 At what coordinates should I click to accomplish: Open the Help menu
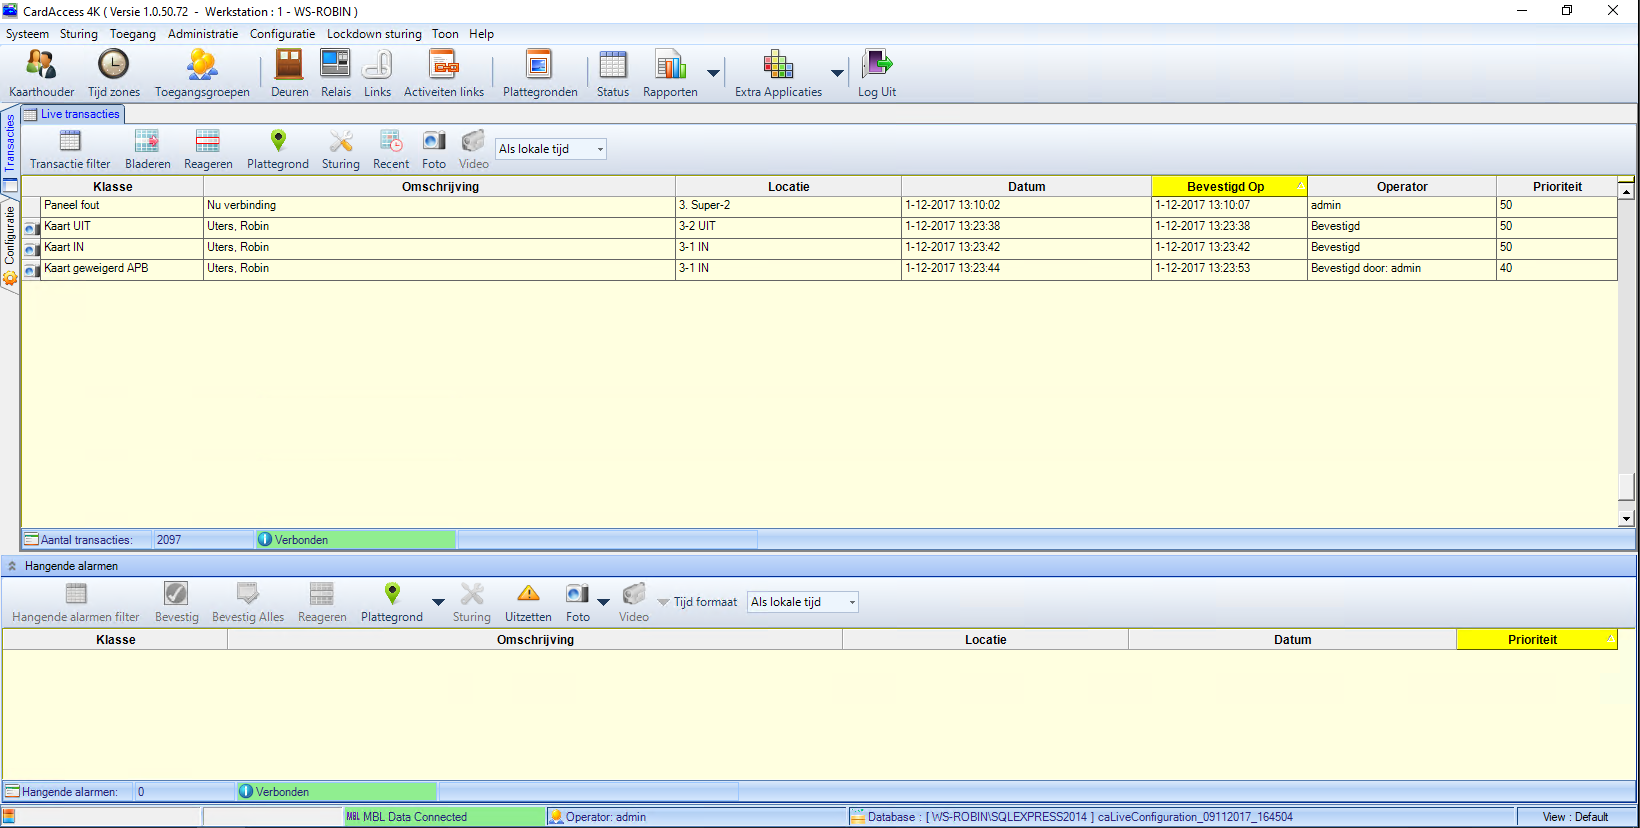[x=482, y=34]
